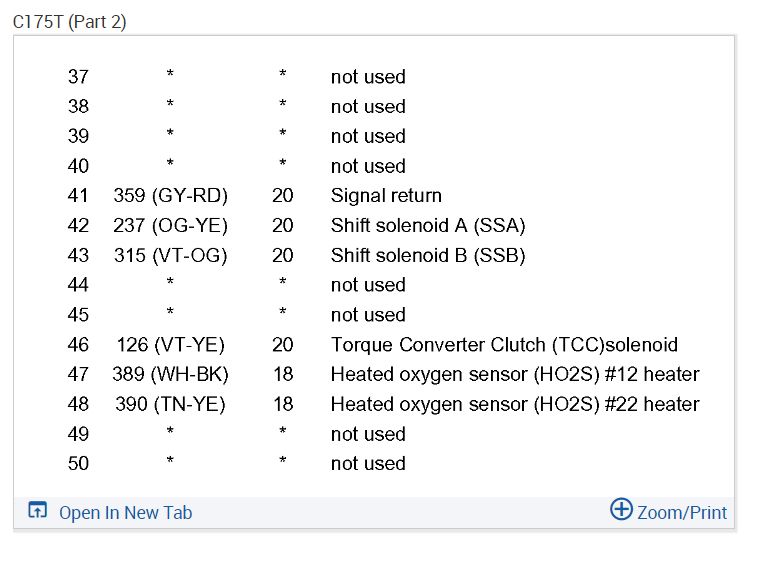765x561 pixels.
Task: Click the HO2S #22 heater description
Action: (x=515, y=404)
